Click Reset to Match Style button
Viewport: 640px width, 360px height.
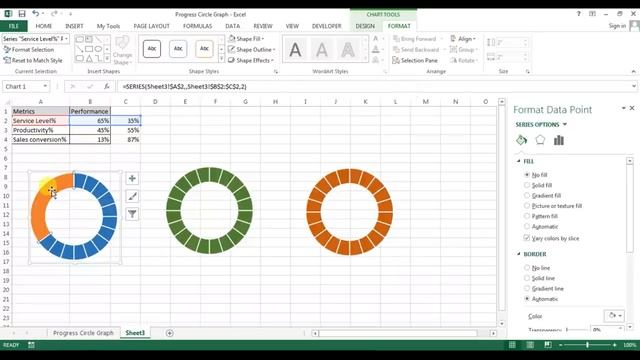33,60
